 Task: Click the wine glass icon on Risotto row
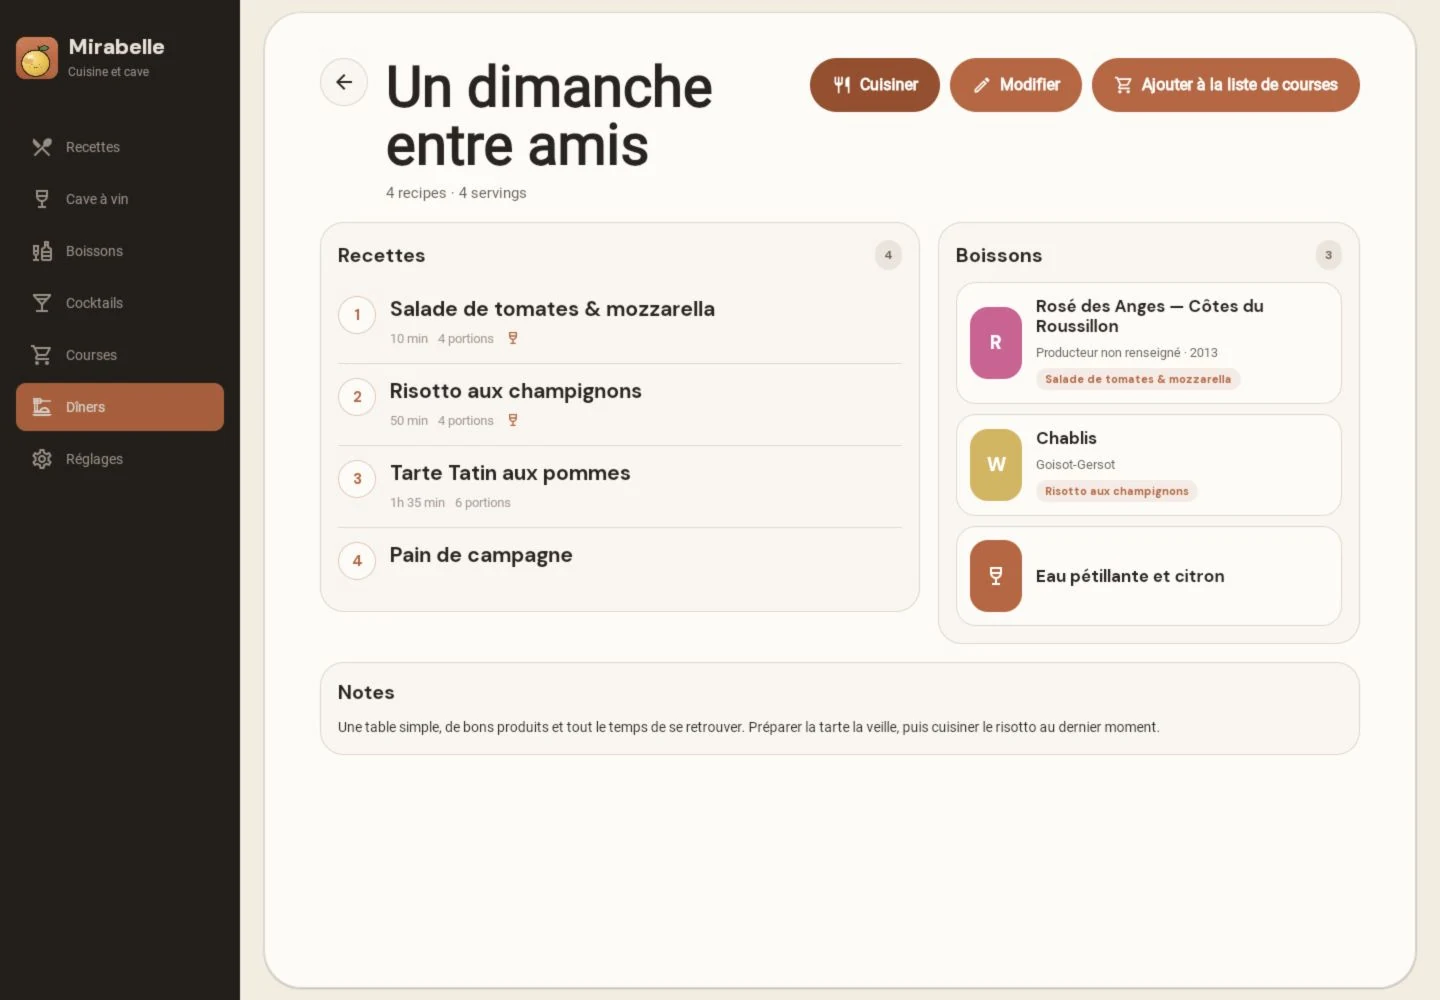click(513, 421)
